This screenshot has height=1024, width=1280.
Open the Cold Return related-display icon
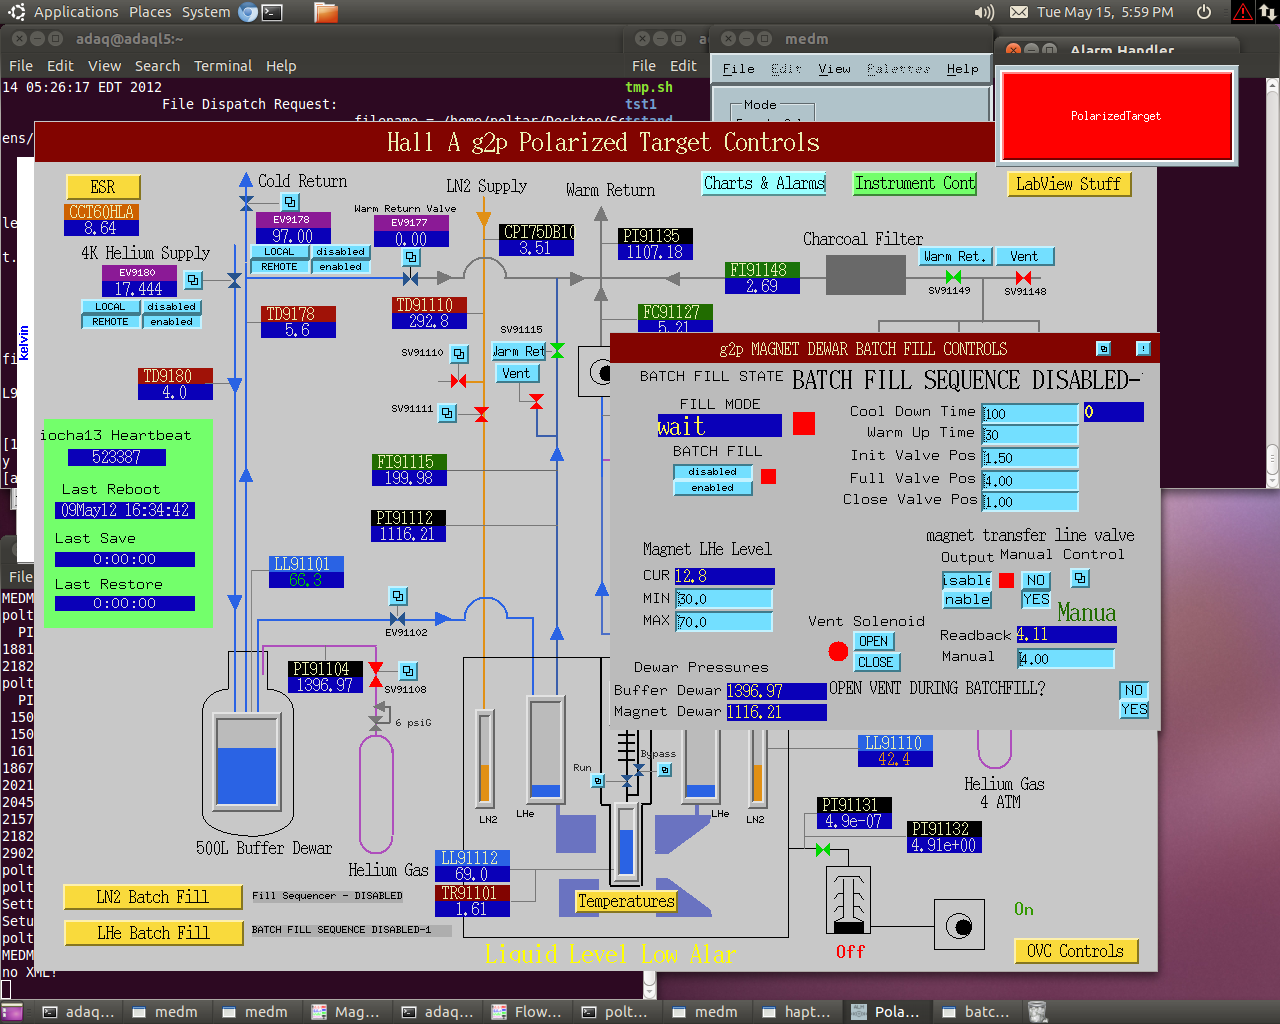point(290,202)
